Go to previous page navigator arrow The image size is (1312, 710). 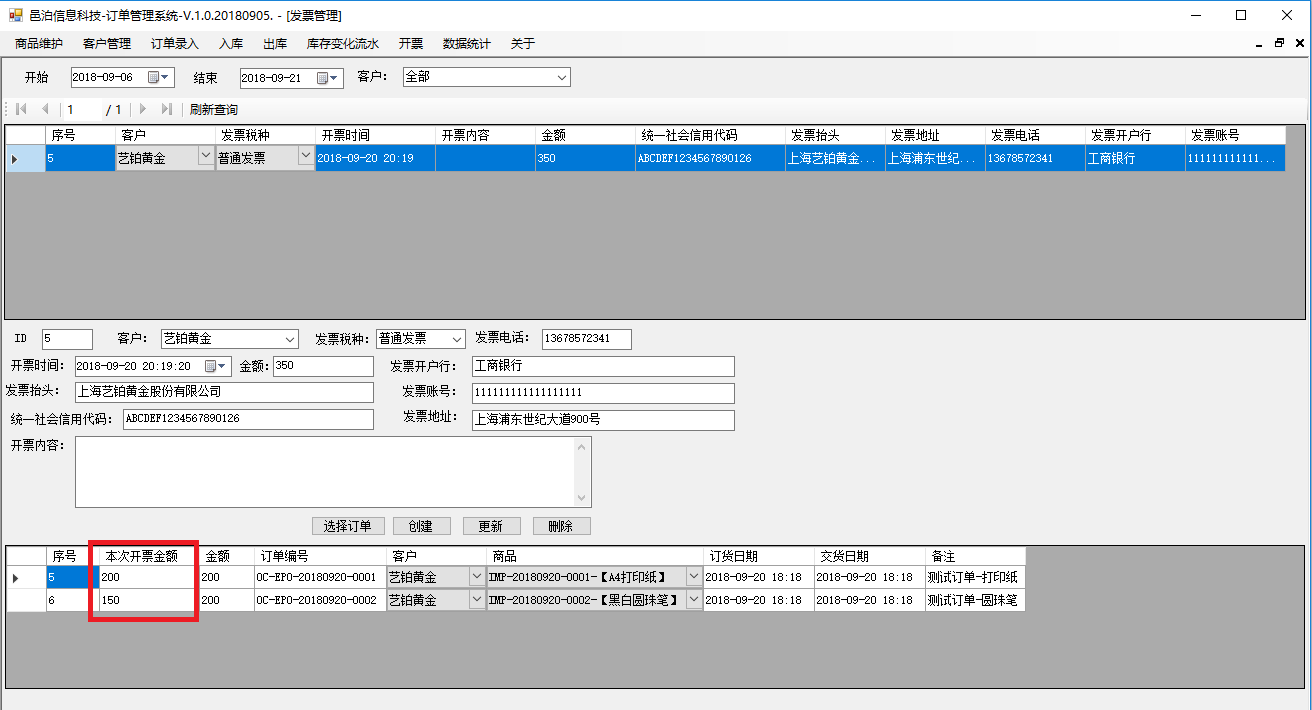tap(45, 109)
